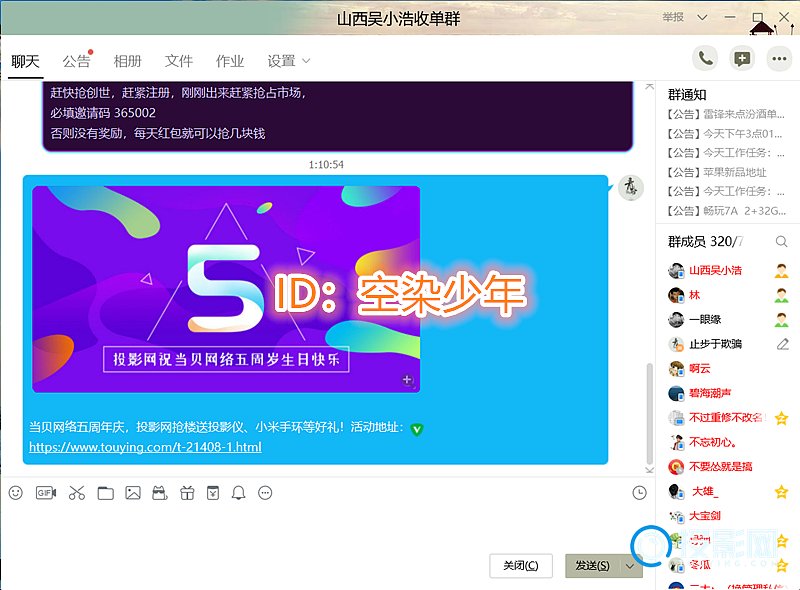
Task: Expand the chevron next to 举报
Action: click(x=703, y=17)
